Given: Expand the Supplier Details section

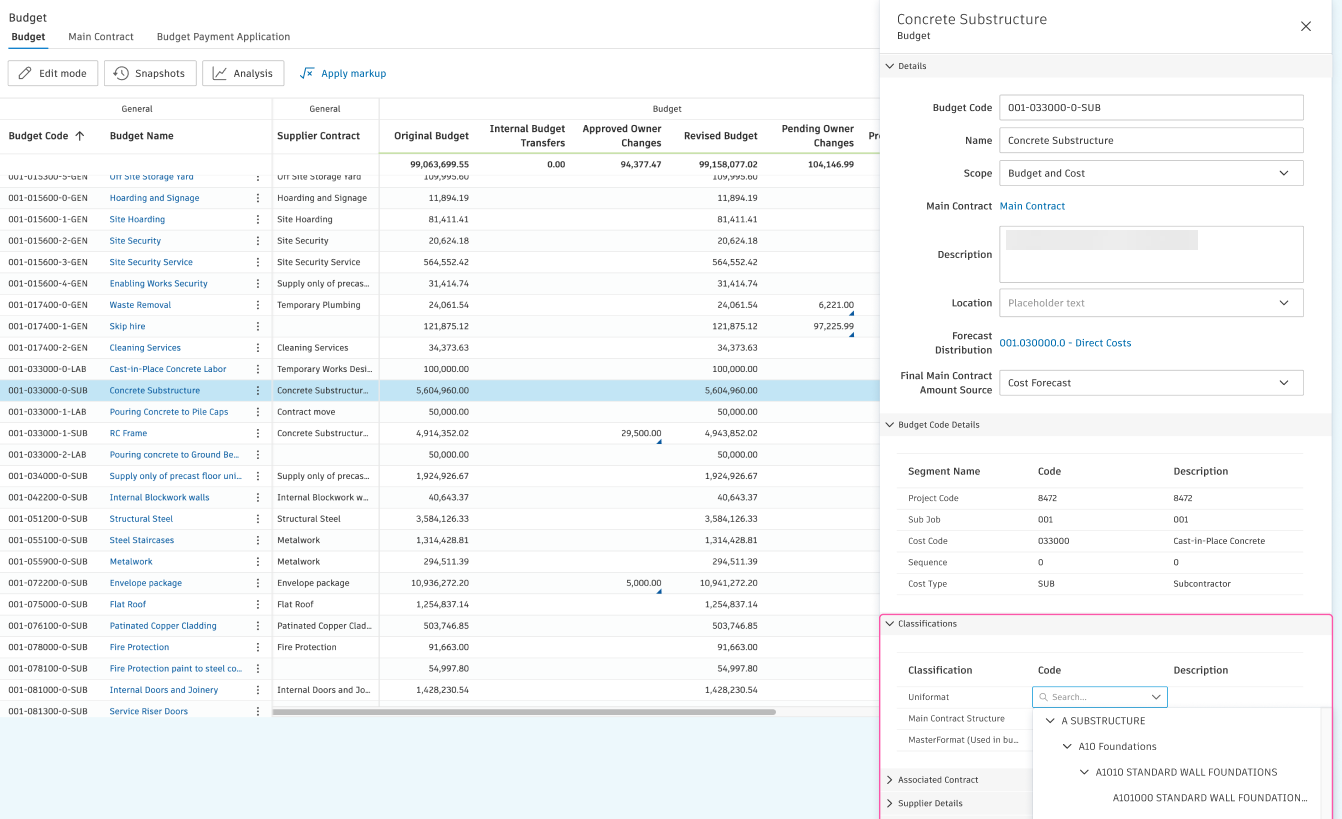Looking at the screenshot, I should pyautogui.click(x=890, y=804).
